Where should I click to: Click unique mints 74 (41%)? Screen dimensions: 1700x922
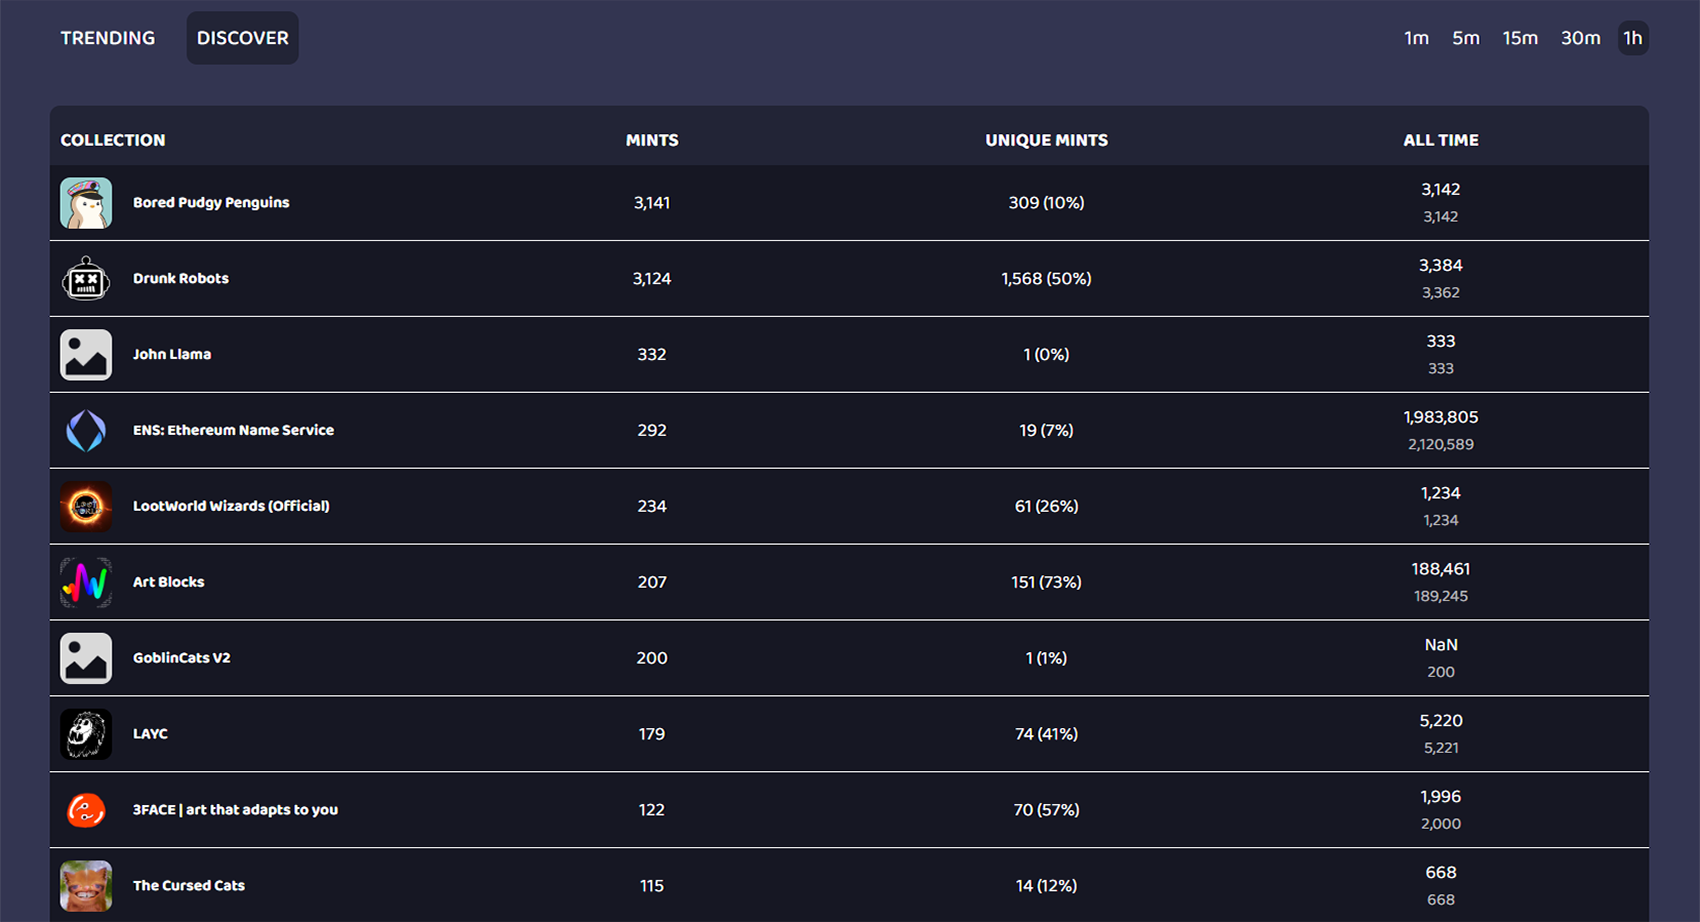point(1047,734)
